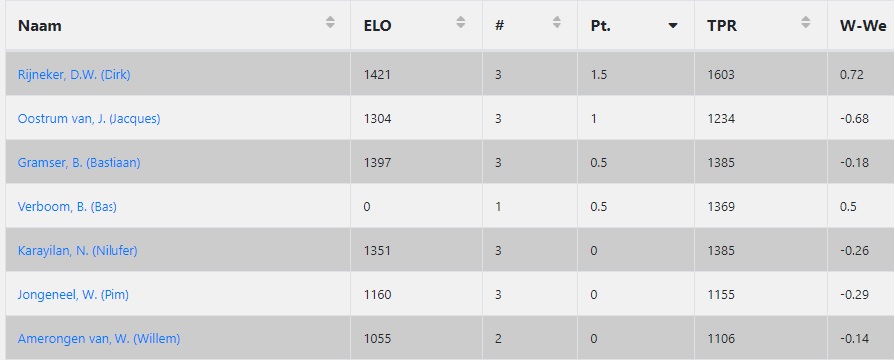
Task: Open Karayilan, N. (Nilufer) link
Action: (78, 251)
